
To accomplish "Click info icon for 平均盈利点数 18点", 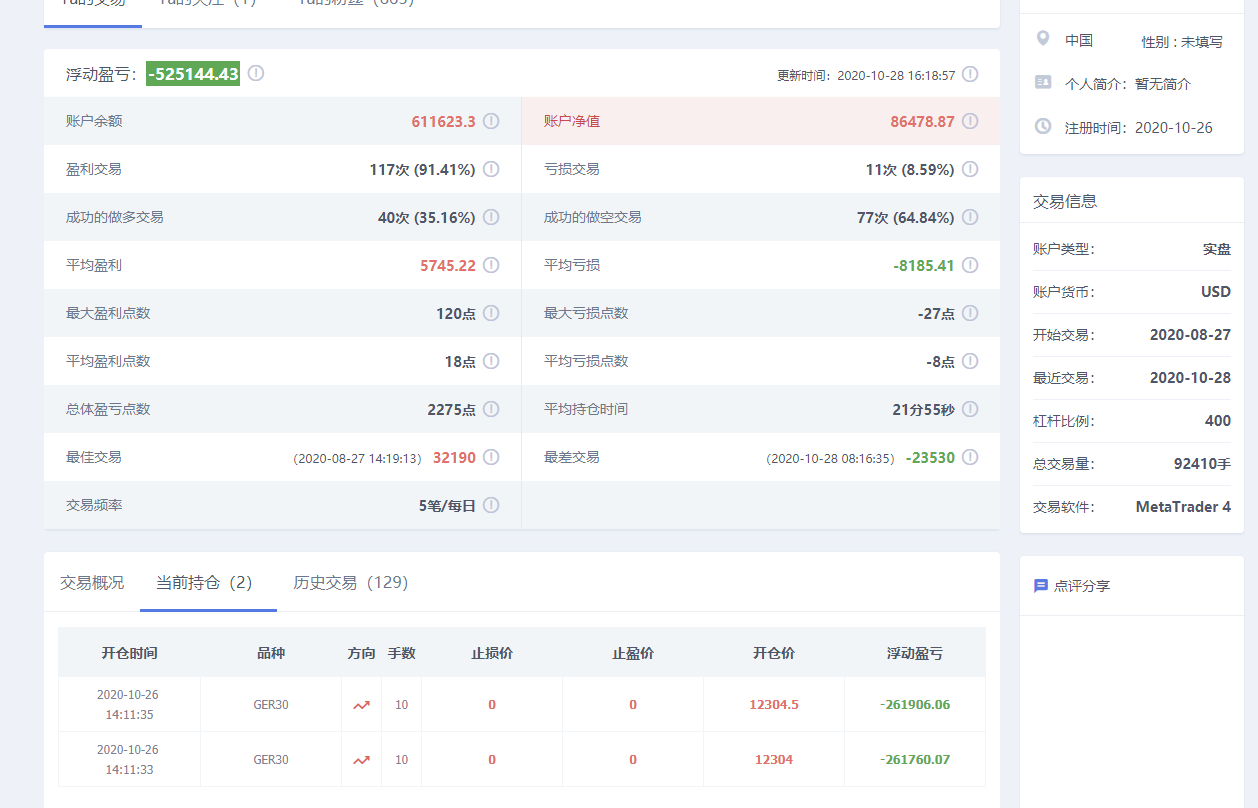I will [491, 361].
